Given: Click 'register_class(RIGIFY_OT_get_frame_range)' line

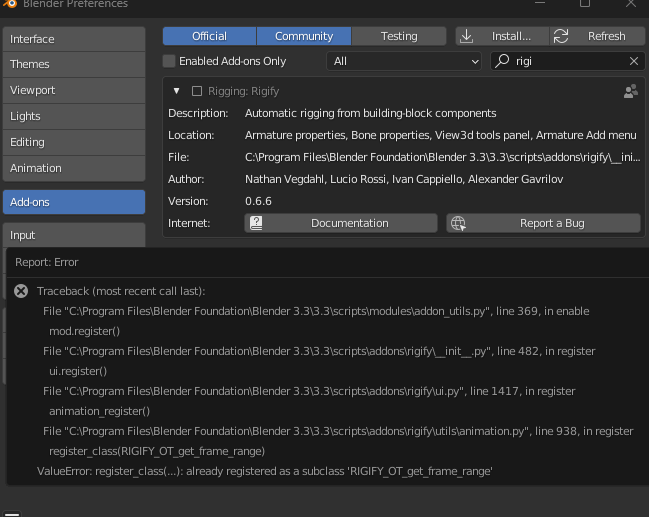Looking at the screenshot, I should 157,451.
